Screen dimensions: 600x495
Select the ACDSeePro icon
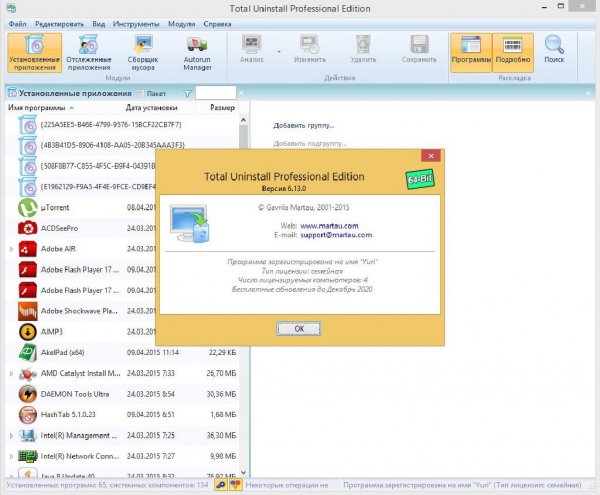pyautogui.click(x=28, y=228)
